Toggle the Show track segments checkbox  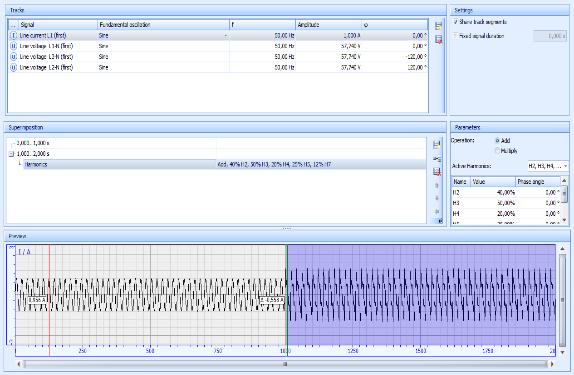(456, 22)
